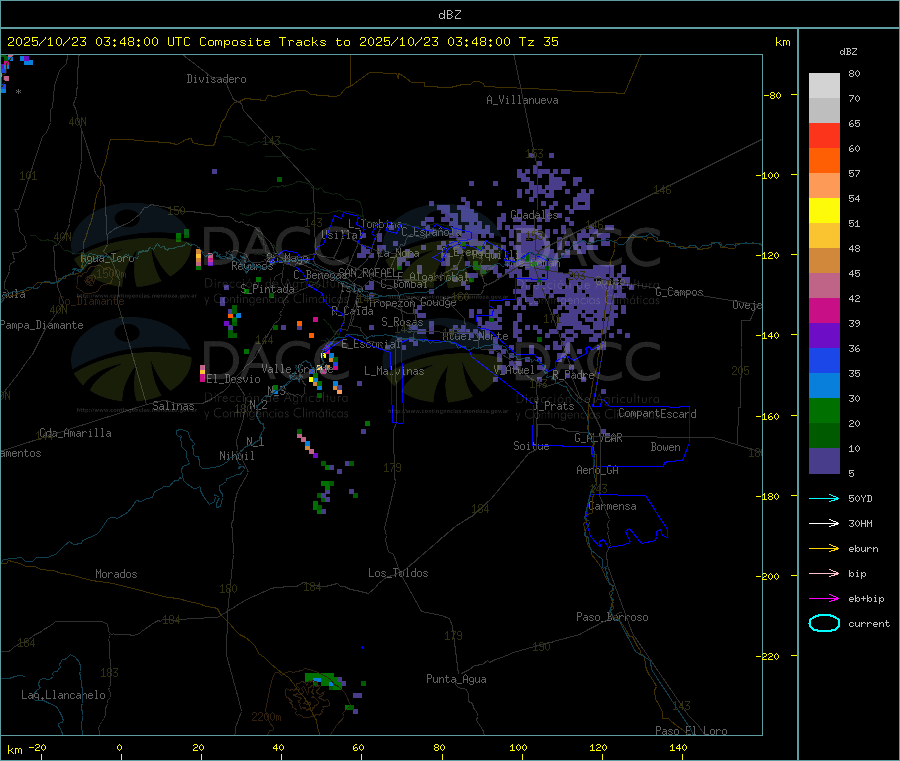Click the white 30HM arrow in legend

(824, 523)
